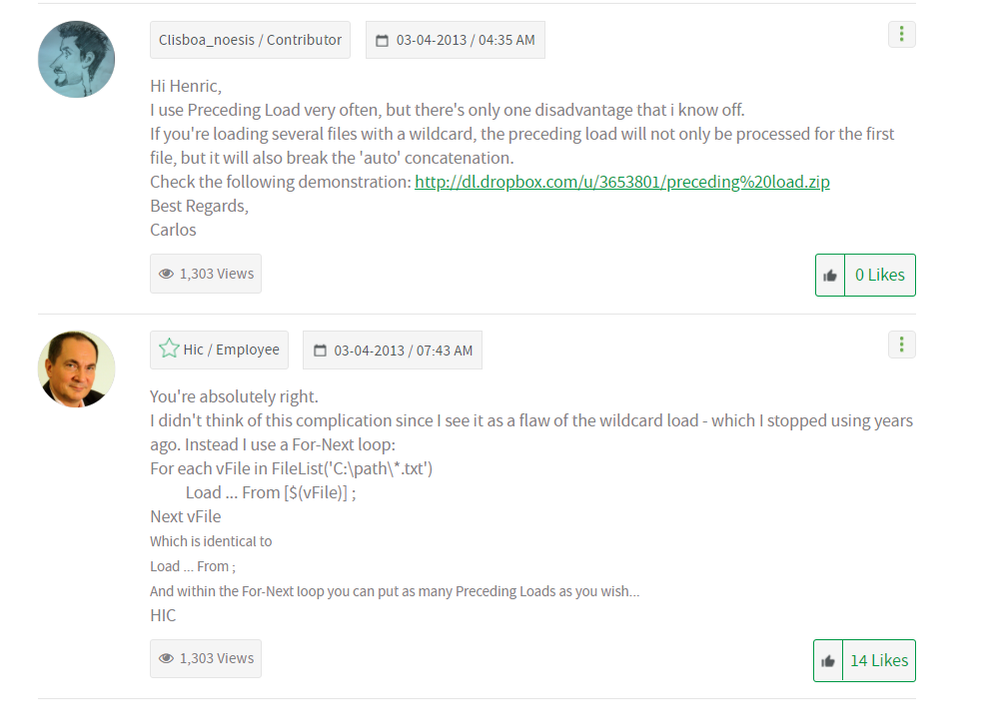Click the eye icon under HIC's reply

167,659
